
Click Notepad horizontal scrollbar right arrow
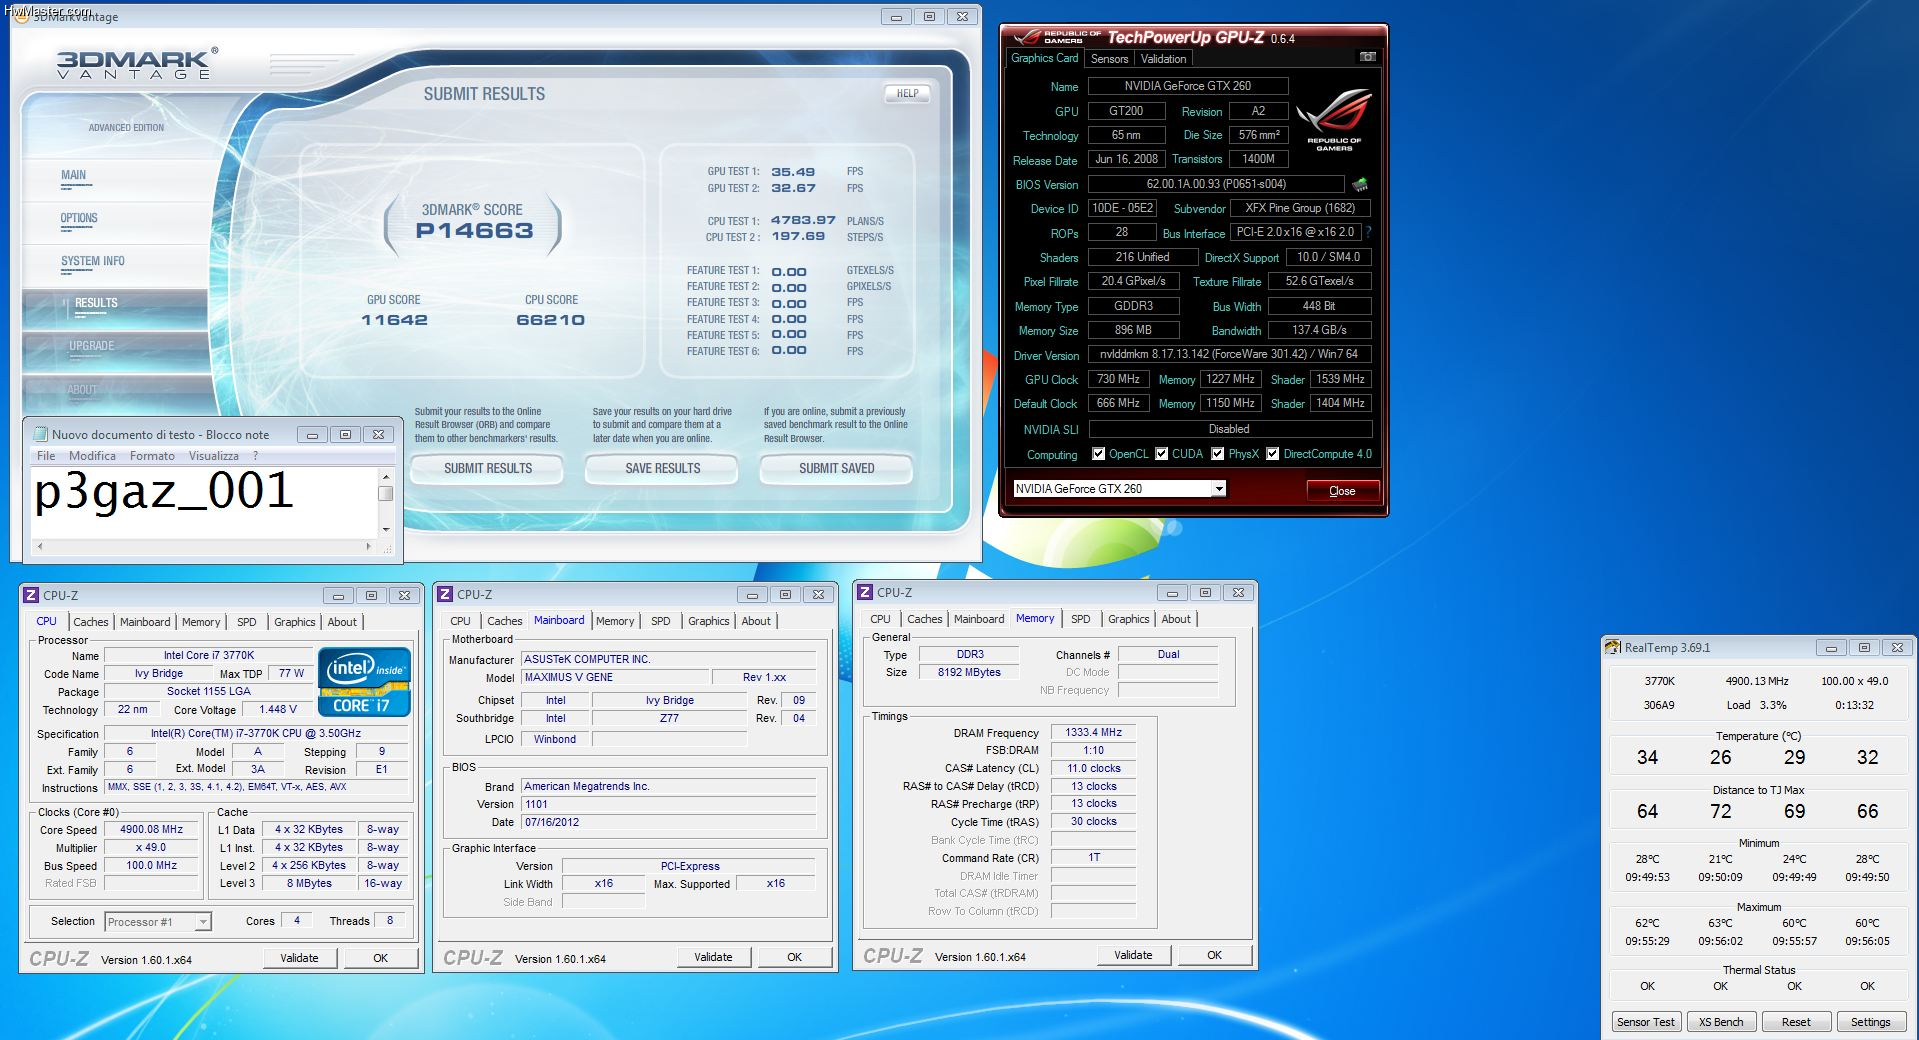368,546
